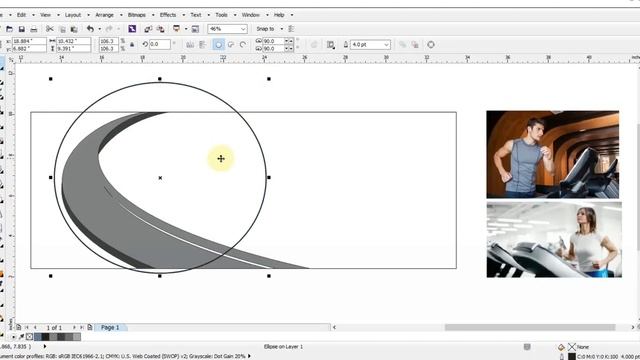Click the Open file icon

pyautogui.click(x=9, y=29)
